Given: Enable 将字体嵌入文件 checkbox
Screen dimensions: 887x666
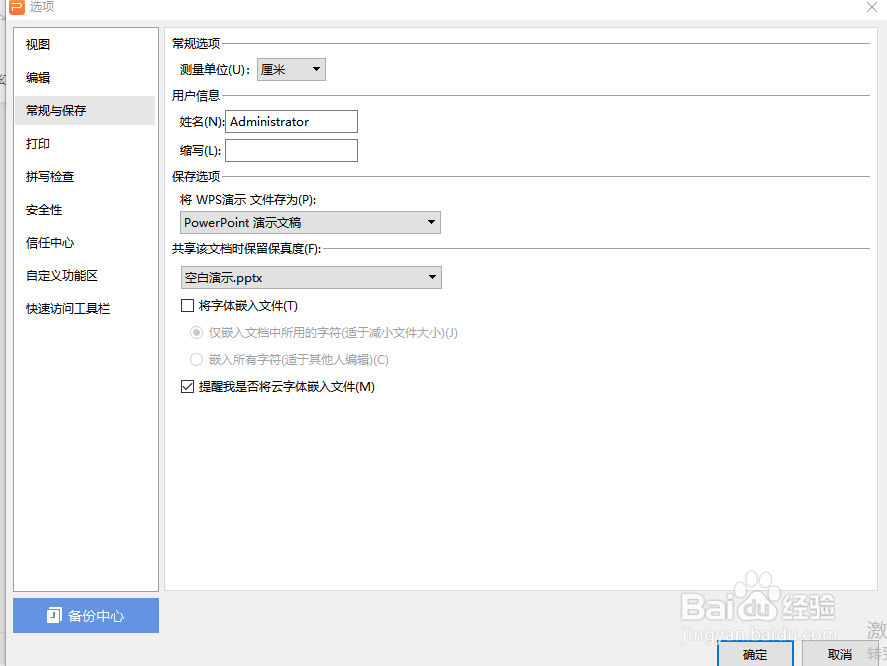Looking at the screenshot, I should tap(187, 306).
